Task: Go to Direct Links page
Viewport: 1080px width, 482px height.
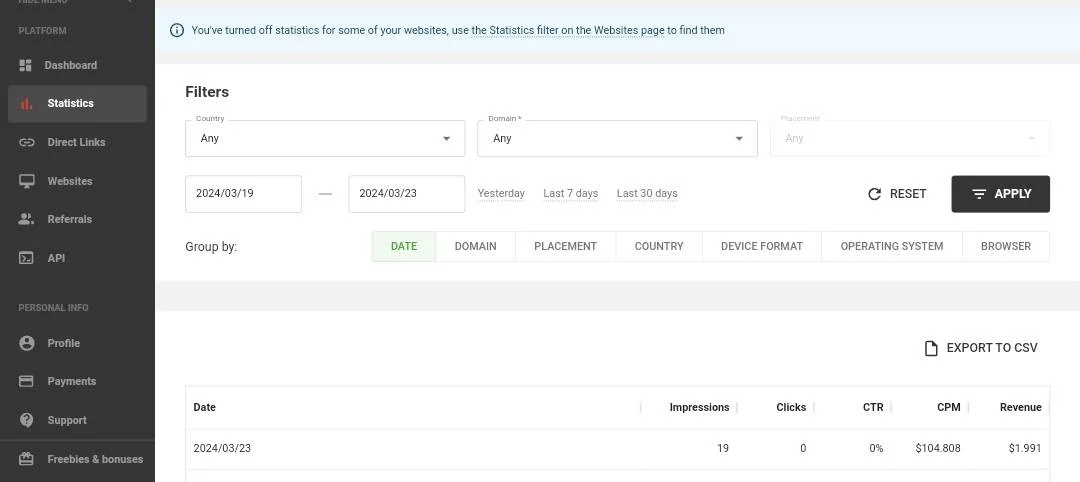Action: coord(77,143)
